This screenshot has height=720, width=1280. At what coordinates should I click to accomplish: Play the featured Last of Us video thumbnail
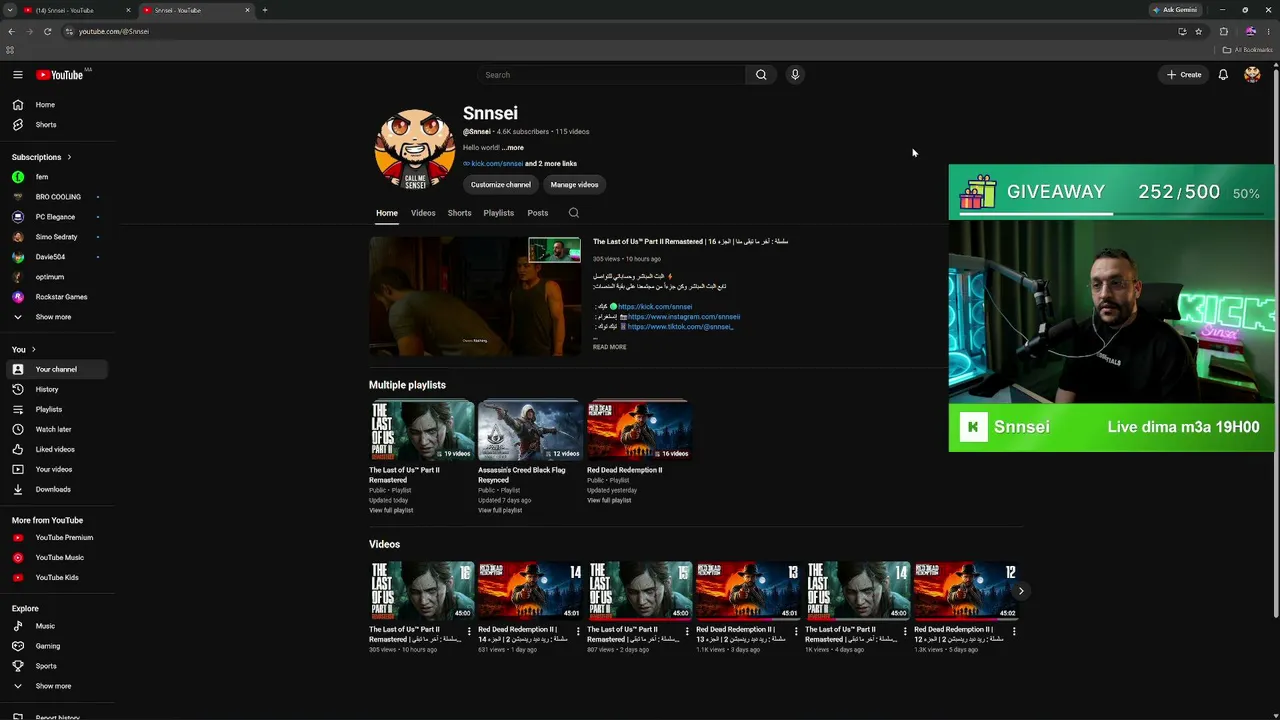(x=475, y=296)
